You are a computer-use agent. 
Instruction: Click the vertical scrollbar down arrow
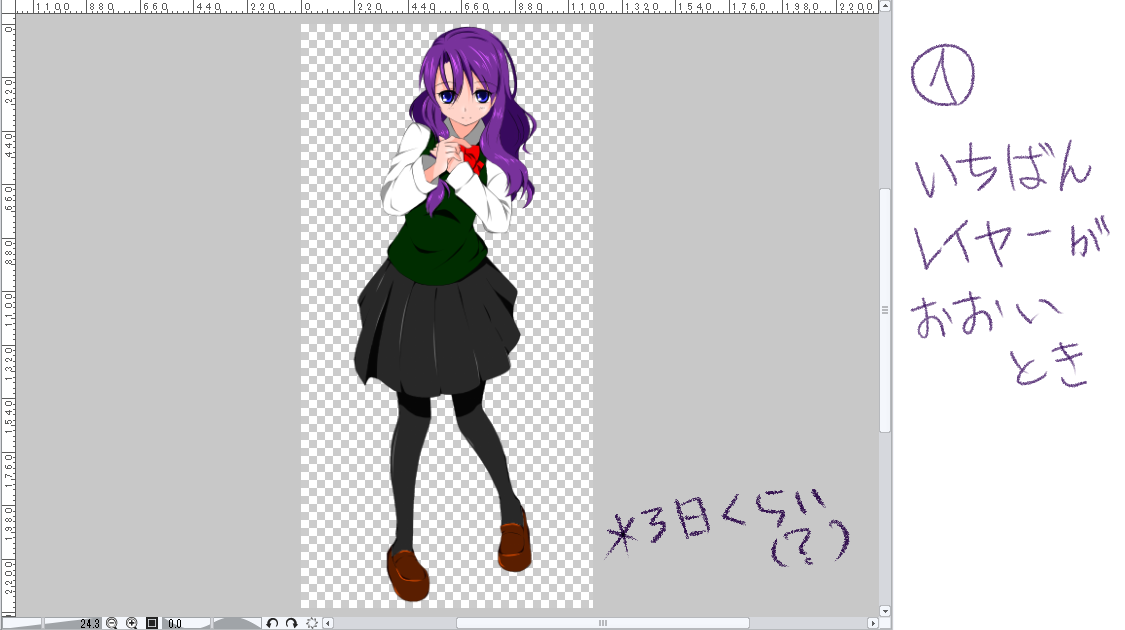[885, 610]
